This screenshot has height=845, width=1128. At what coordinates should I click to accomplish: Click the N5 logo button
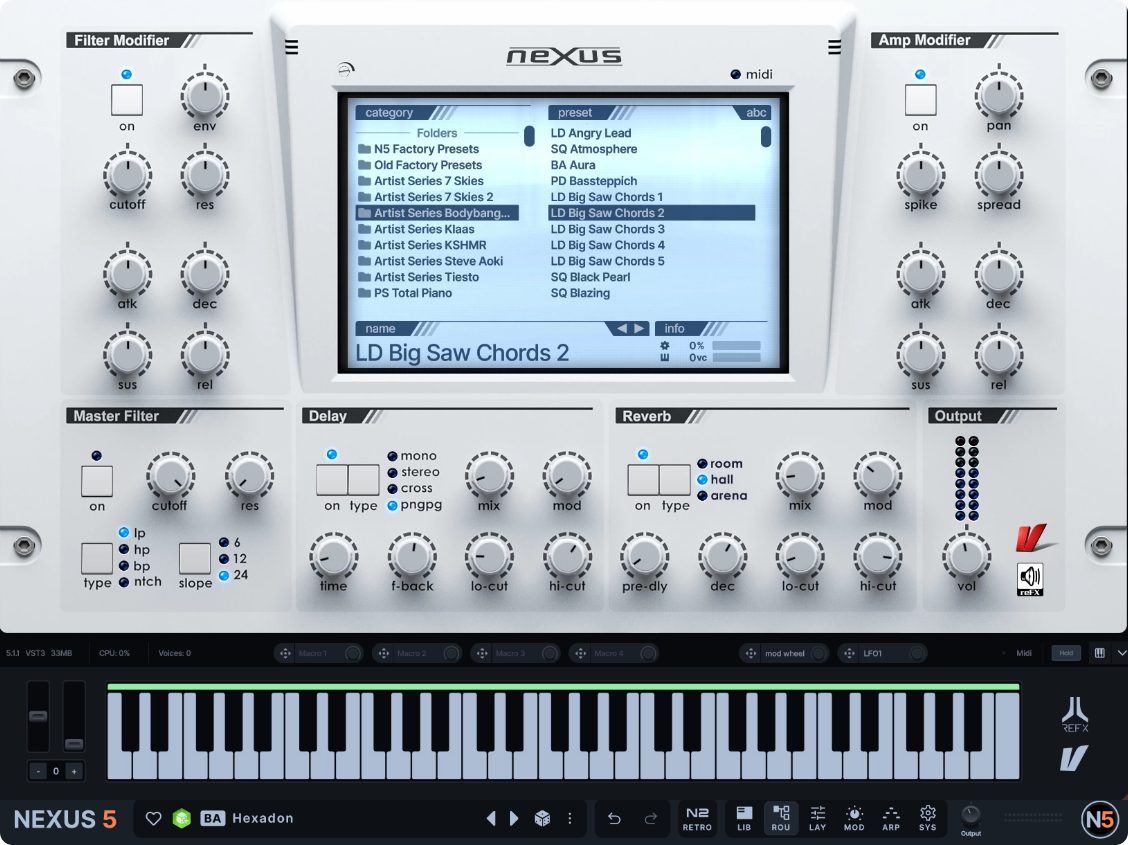click(1099, 818)
